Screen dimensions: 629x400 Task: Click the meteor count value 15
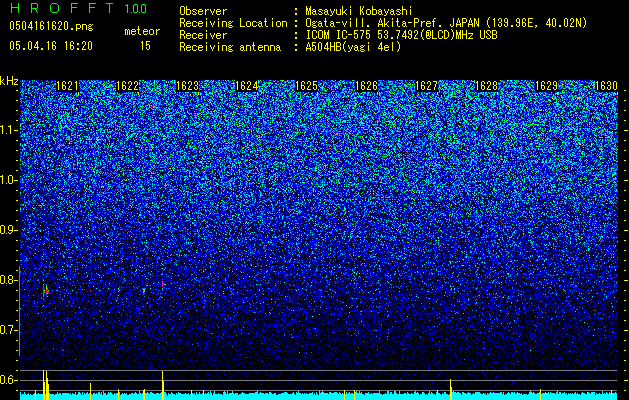click(145, 46)
